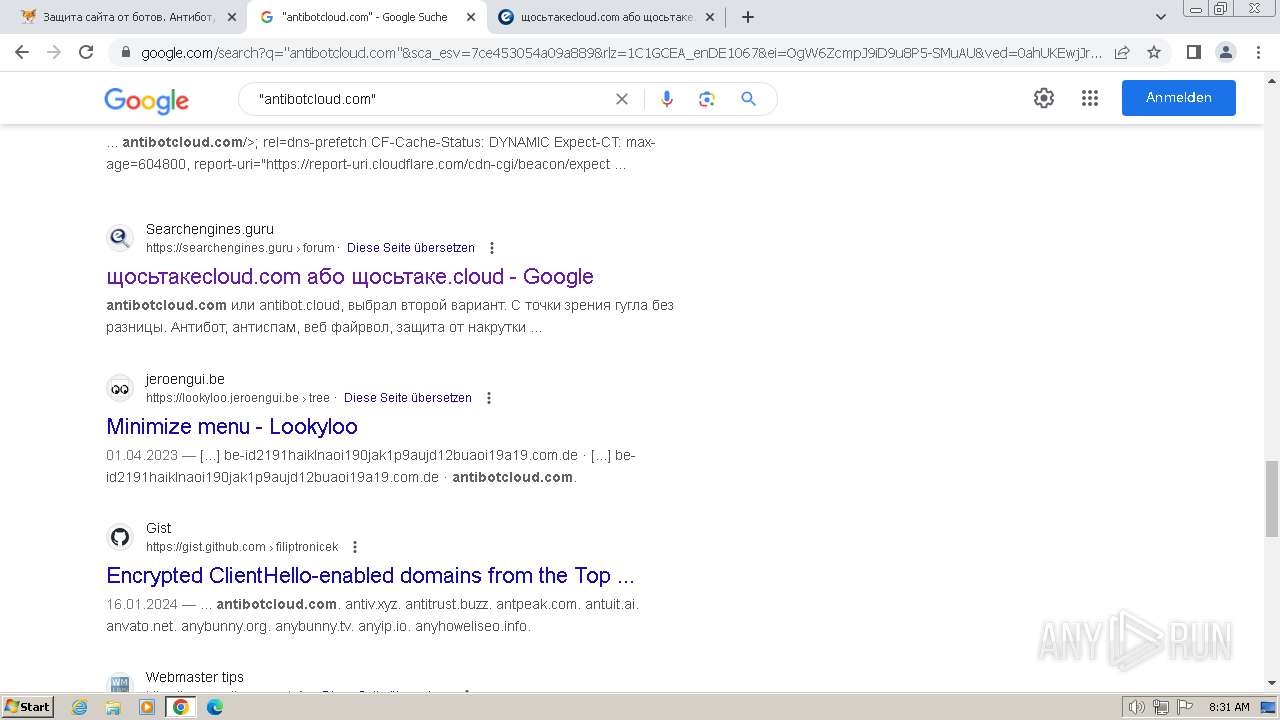
Task: Go forward one page in browser
Action: tap(54, 52)
